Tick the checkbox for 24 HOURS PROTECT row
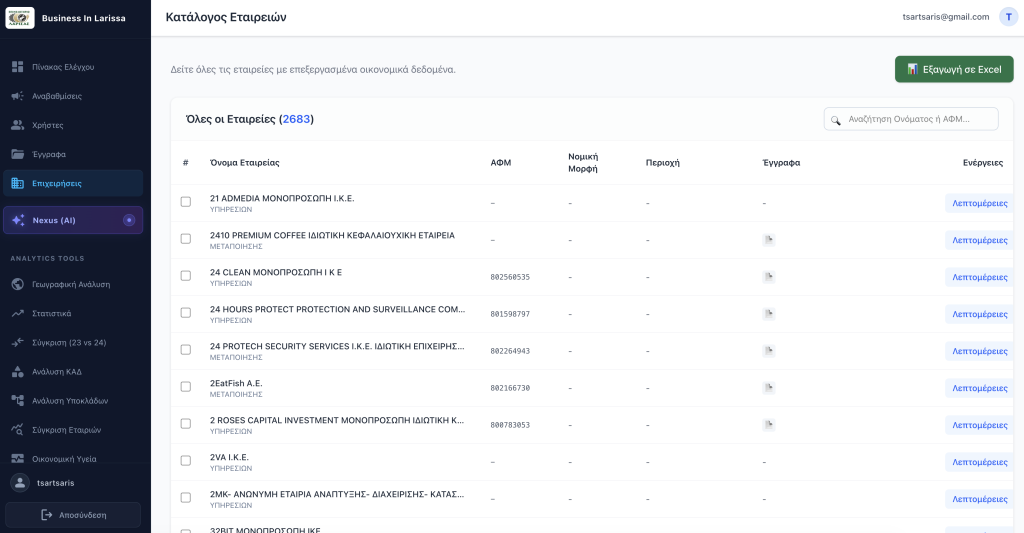 click(185, 313)
